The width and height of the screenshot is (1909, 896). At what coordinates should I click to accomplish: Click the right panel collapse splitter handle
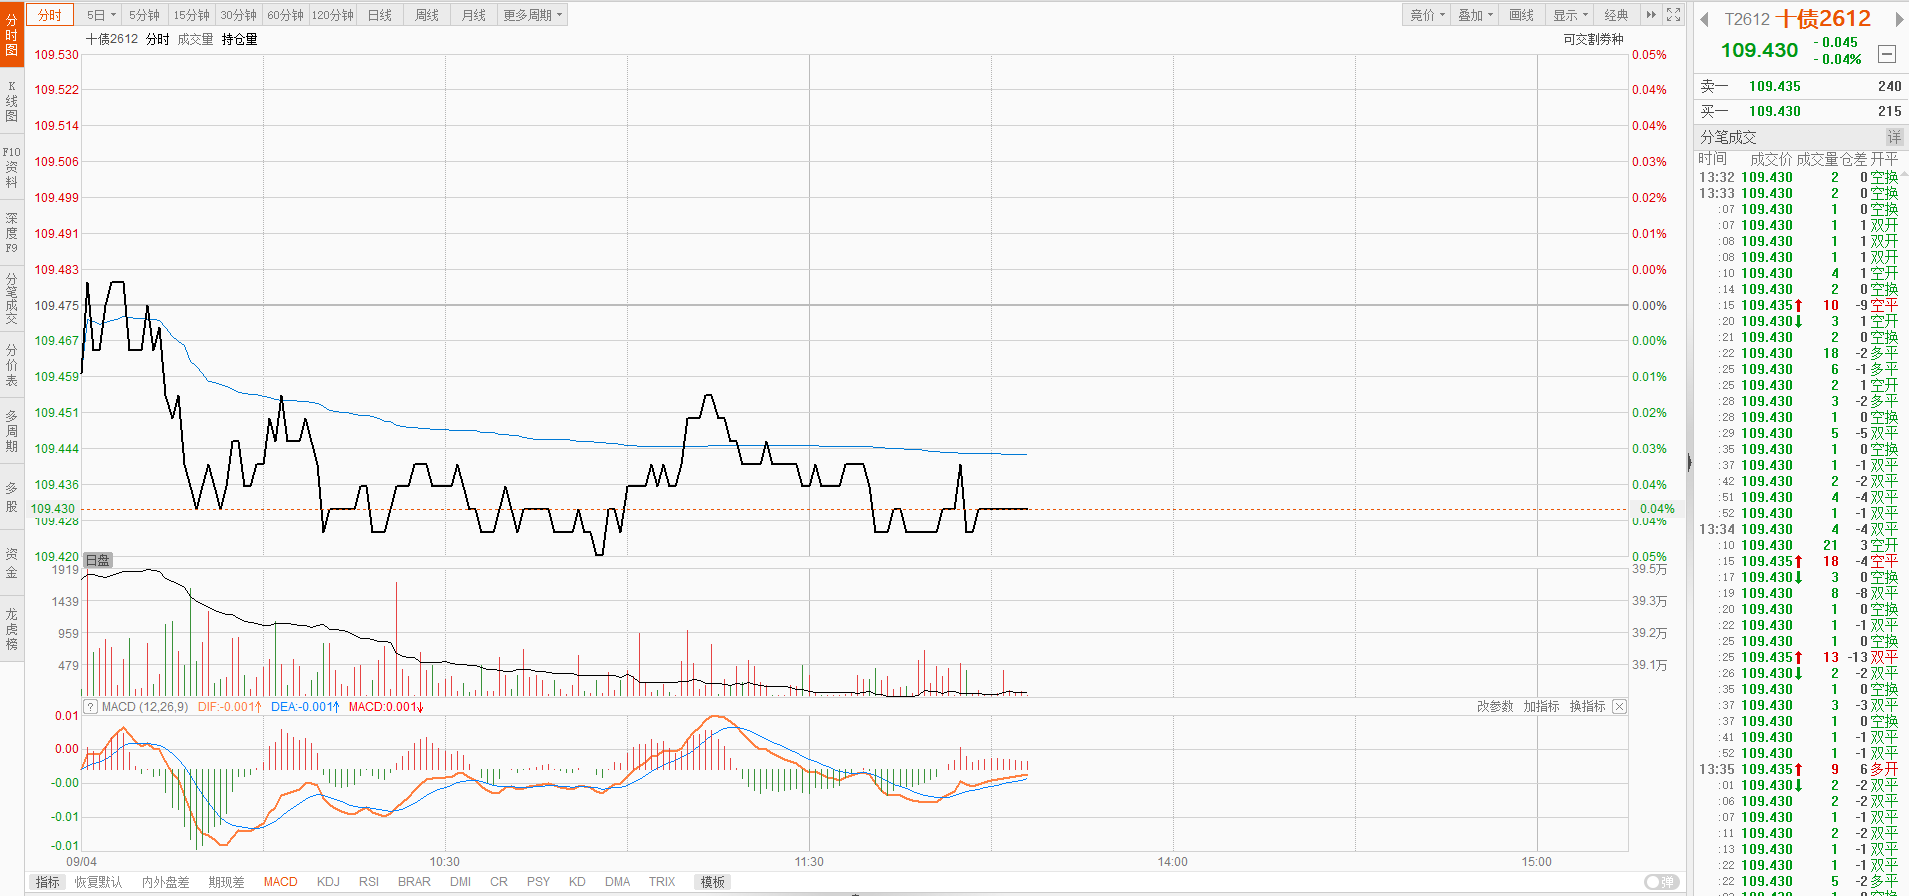coord(1690,462)
